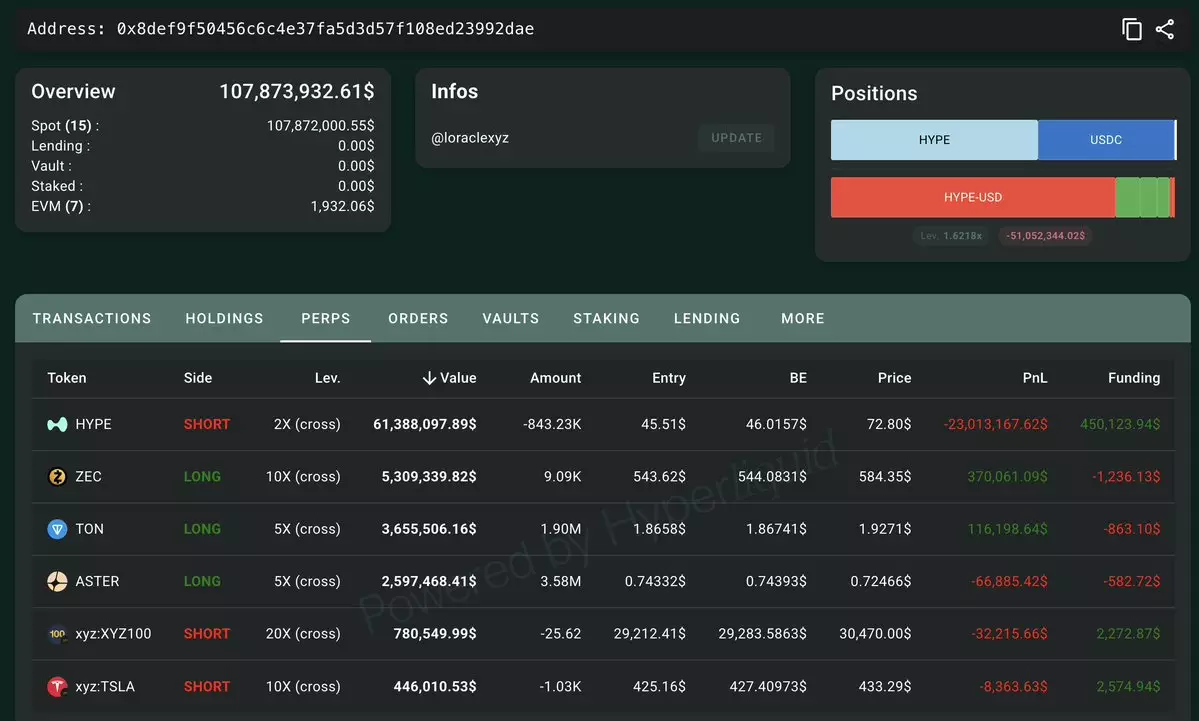Viewport: 1199px width, 721px height.
Task: Click the -51,052,344.02$ PnL badge
Action: click(1045, 235)
